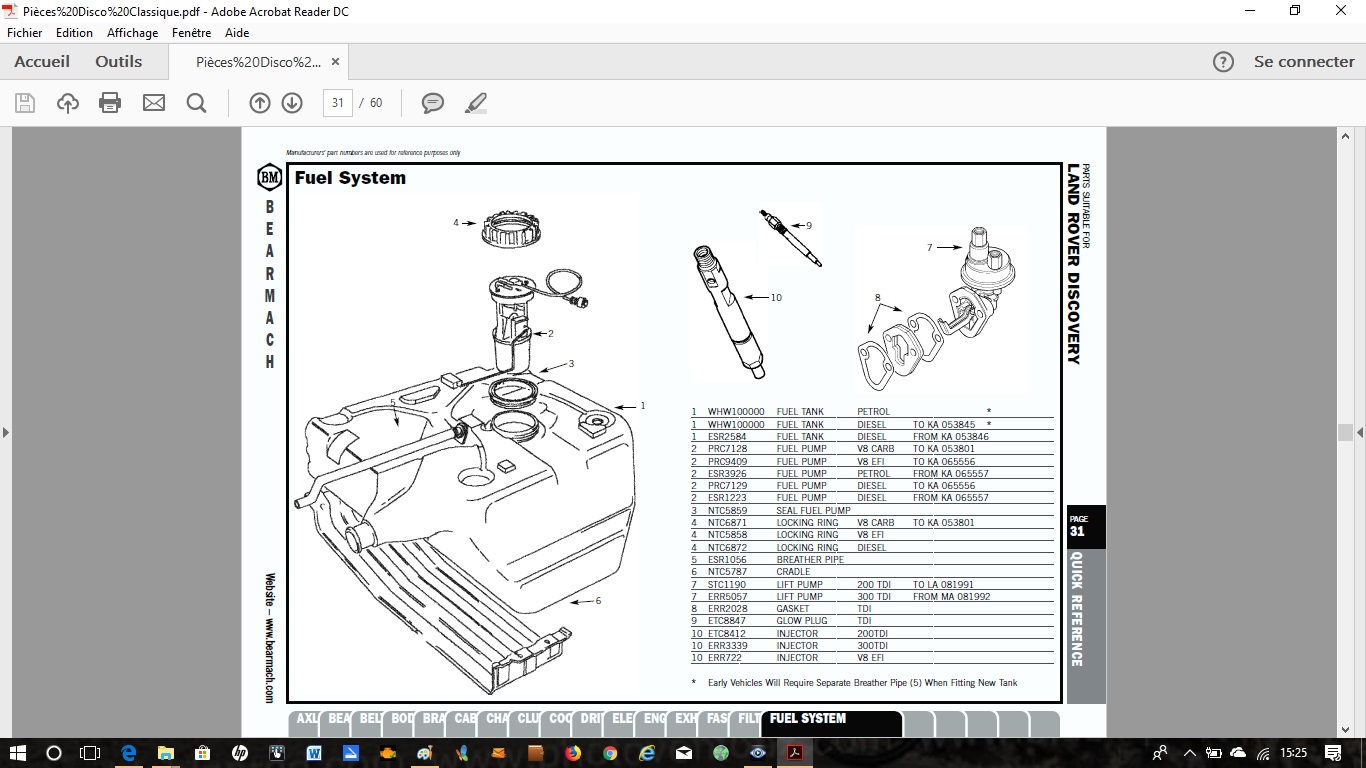Close the Pièces Disco PDF tab

336,62
